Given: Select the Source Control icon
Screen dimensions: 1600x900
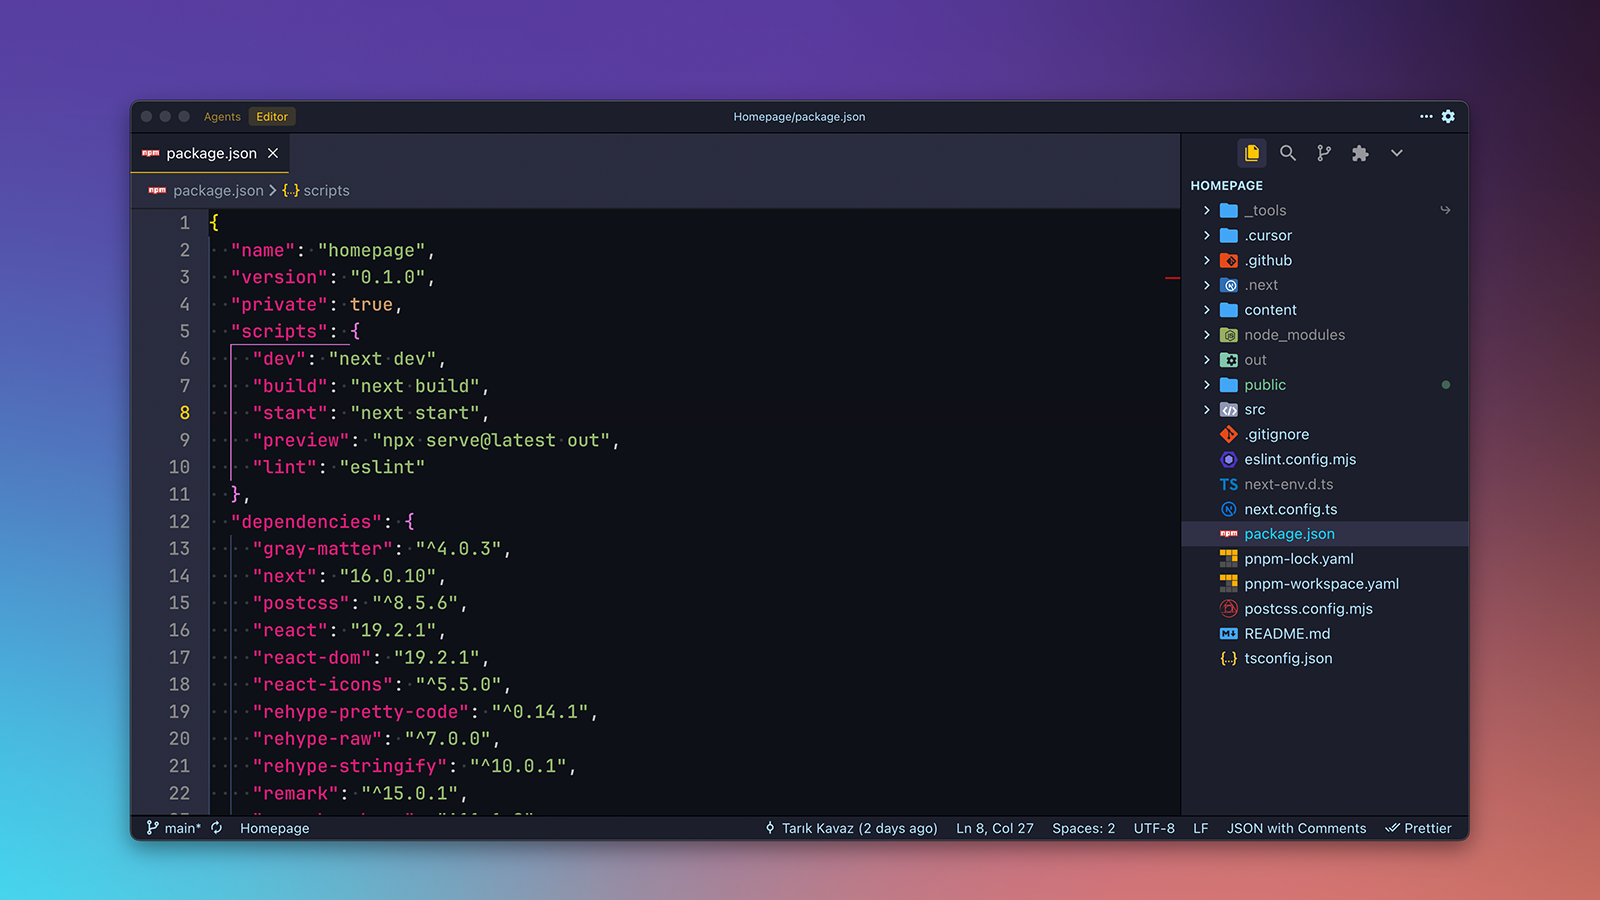Looking at the screenshot, I should (1324, 153).
